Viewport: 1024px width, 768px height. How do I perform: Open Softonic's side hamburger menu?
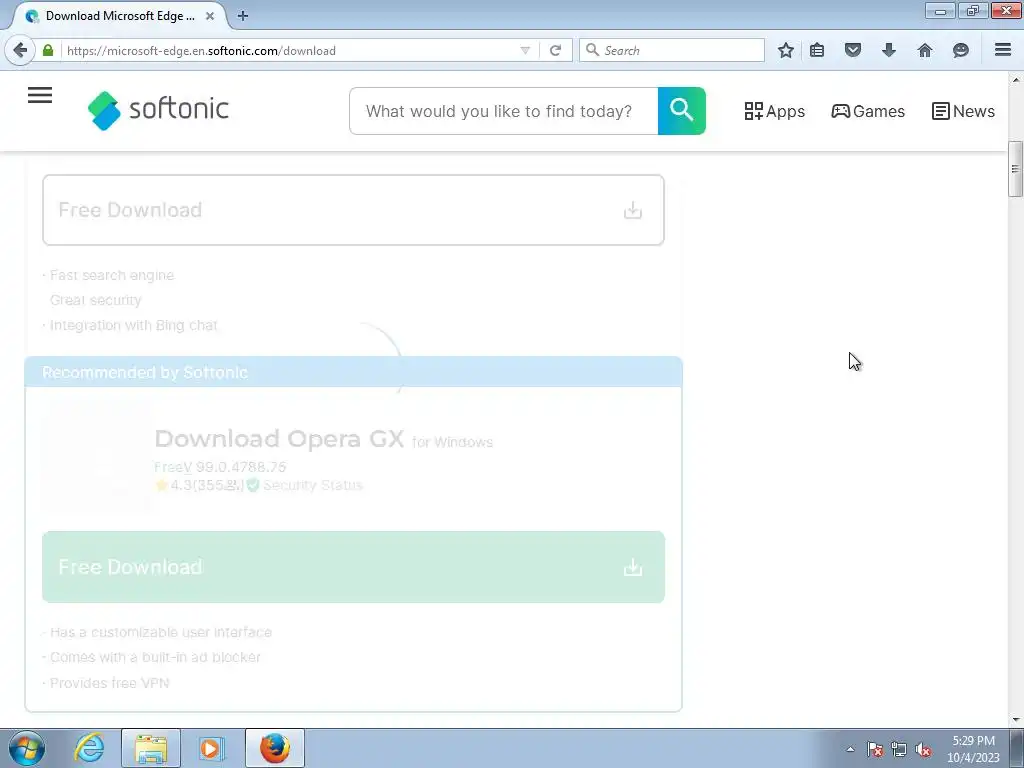click(x=40, y=95)
